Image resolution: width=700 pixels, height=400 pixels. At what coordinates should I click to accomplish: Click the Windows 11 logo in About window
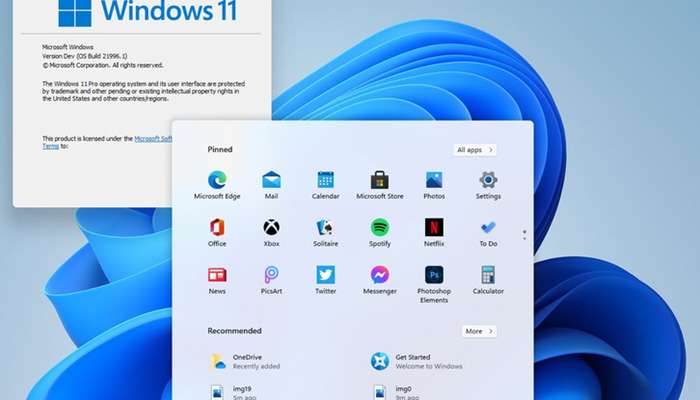(x=147, y=11)
